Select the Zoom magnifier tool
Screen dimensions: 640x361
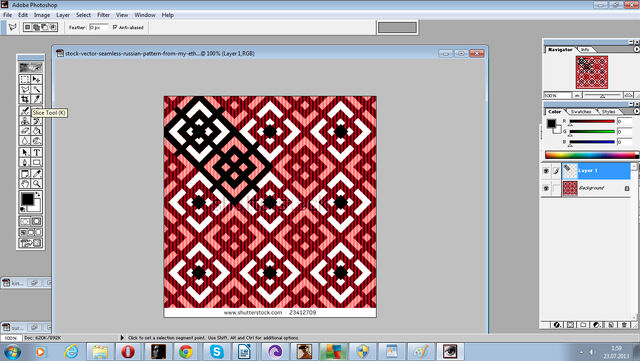[36, 184]
